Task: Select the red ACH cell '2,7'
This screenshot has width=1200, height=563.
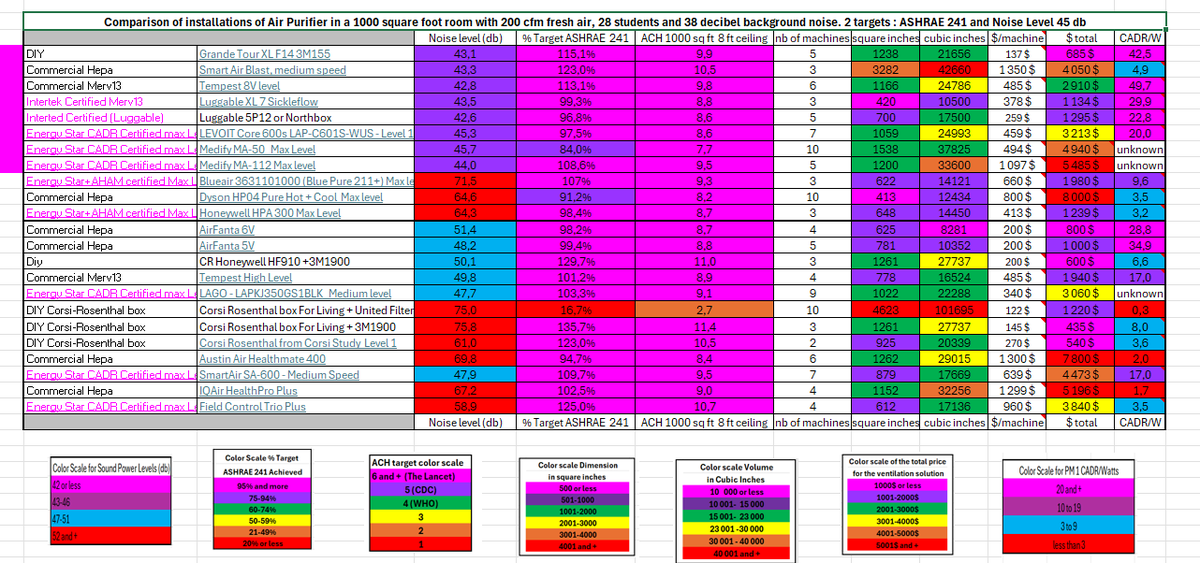Action: 704,310
